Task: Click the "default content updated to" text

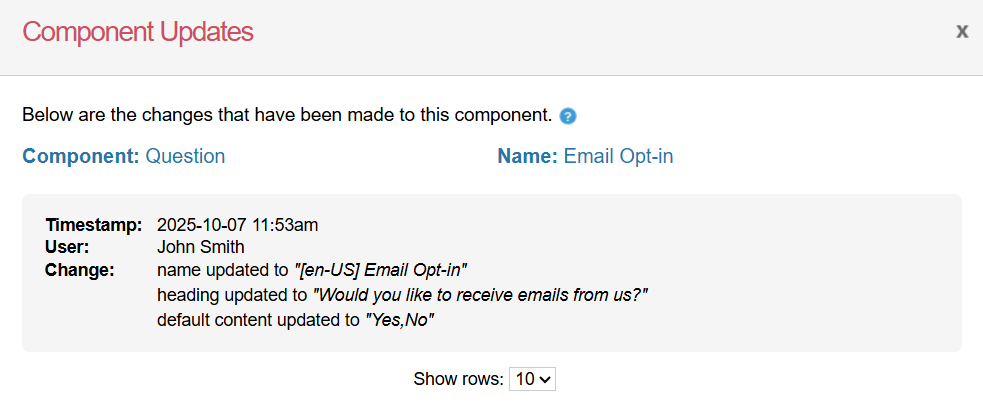Action: pyautogui.click(x=258, y=320)
